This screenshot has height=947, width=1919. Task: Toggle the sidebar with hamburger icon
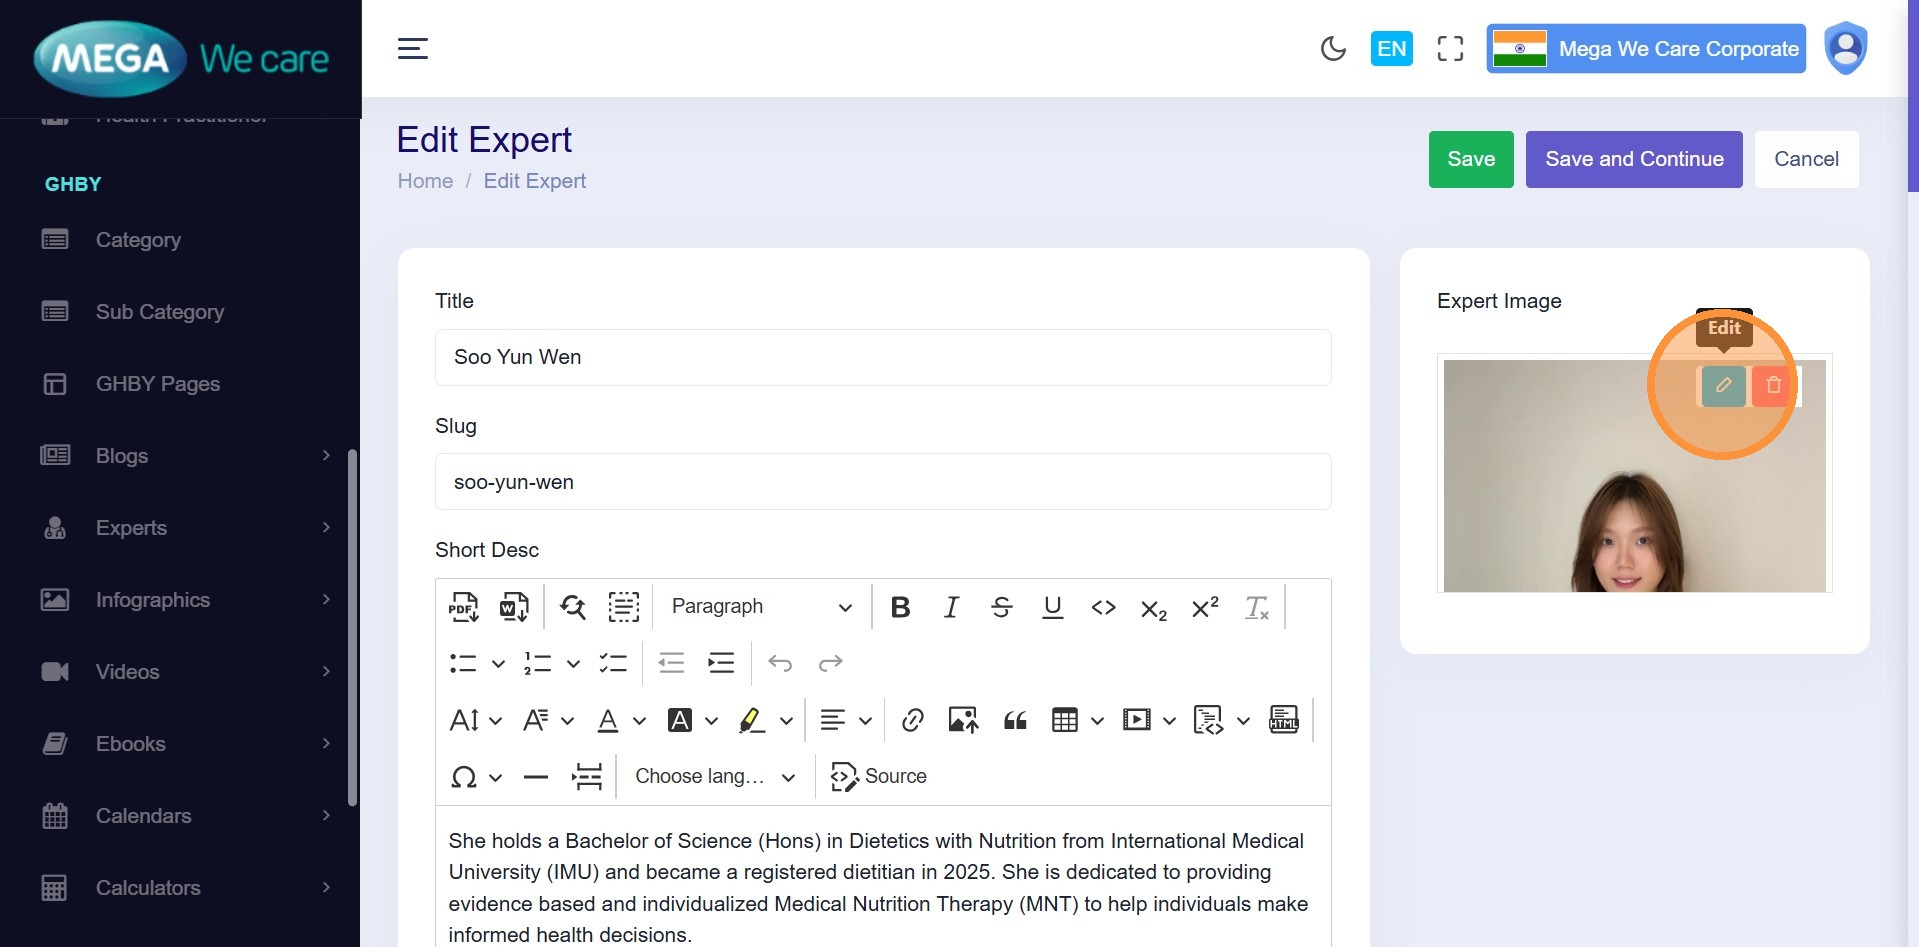tap(413, 49)
